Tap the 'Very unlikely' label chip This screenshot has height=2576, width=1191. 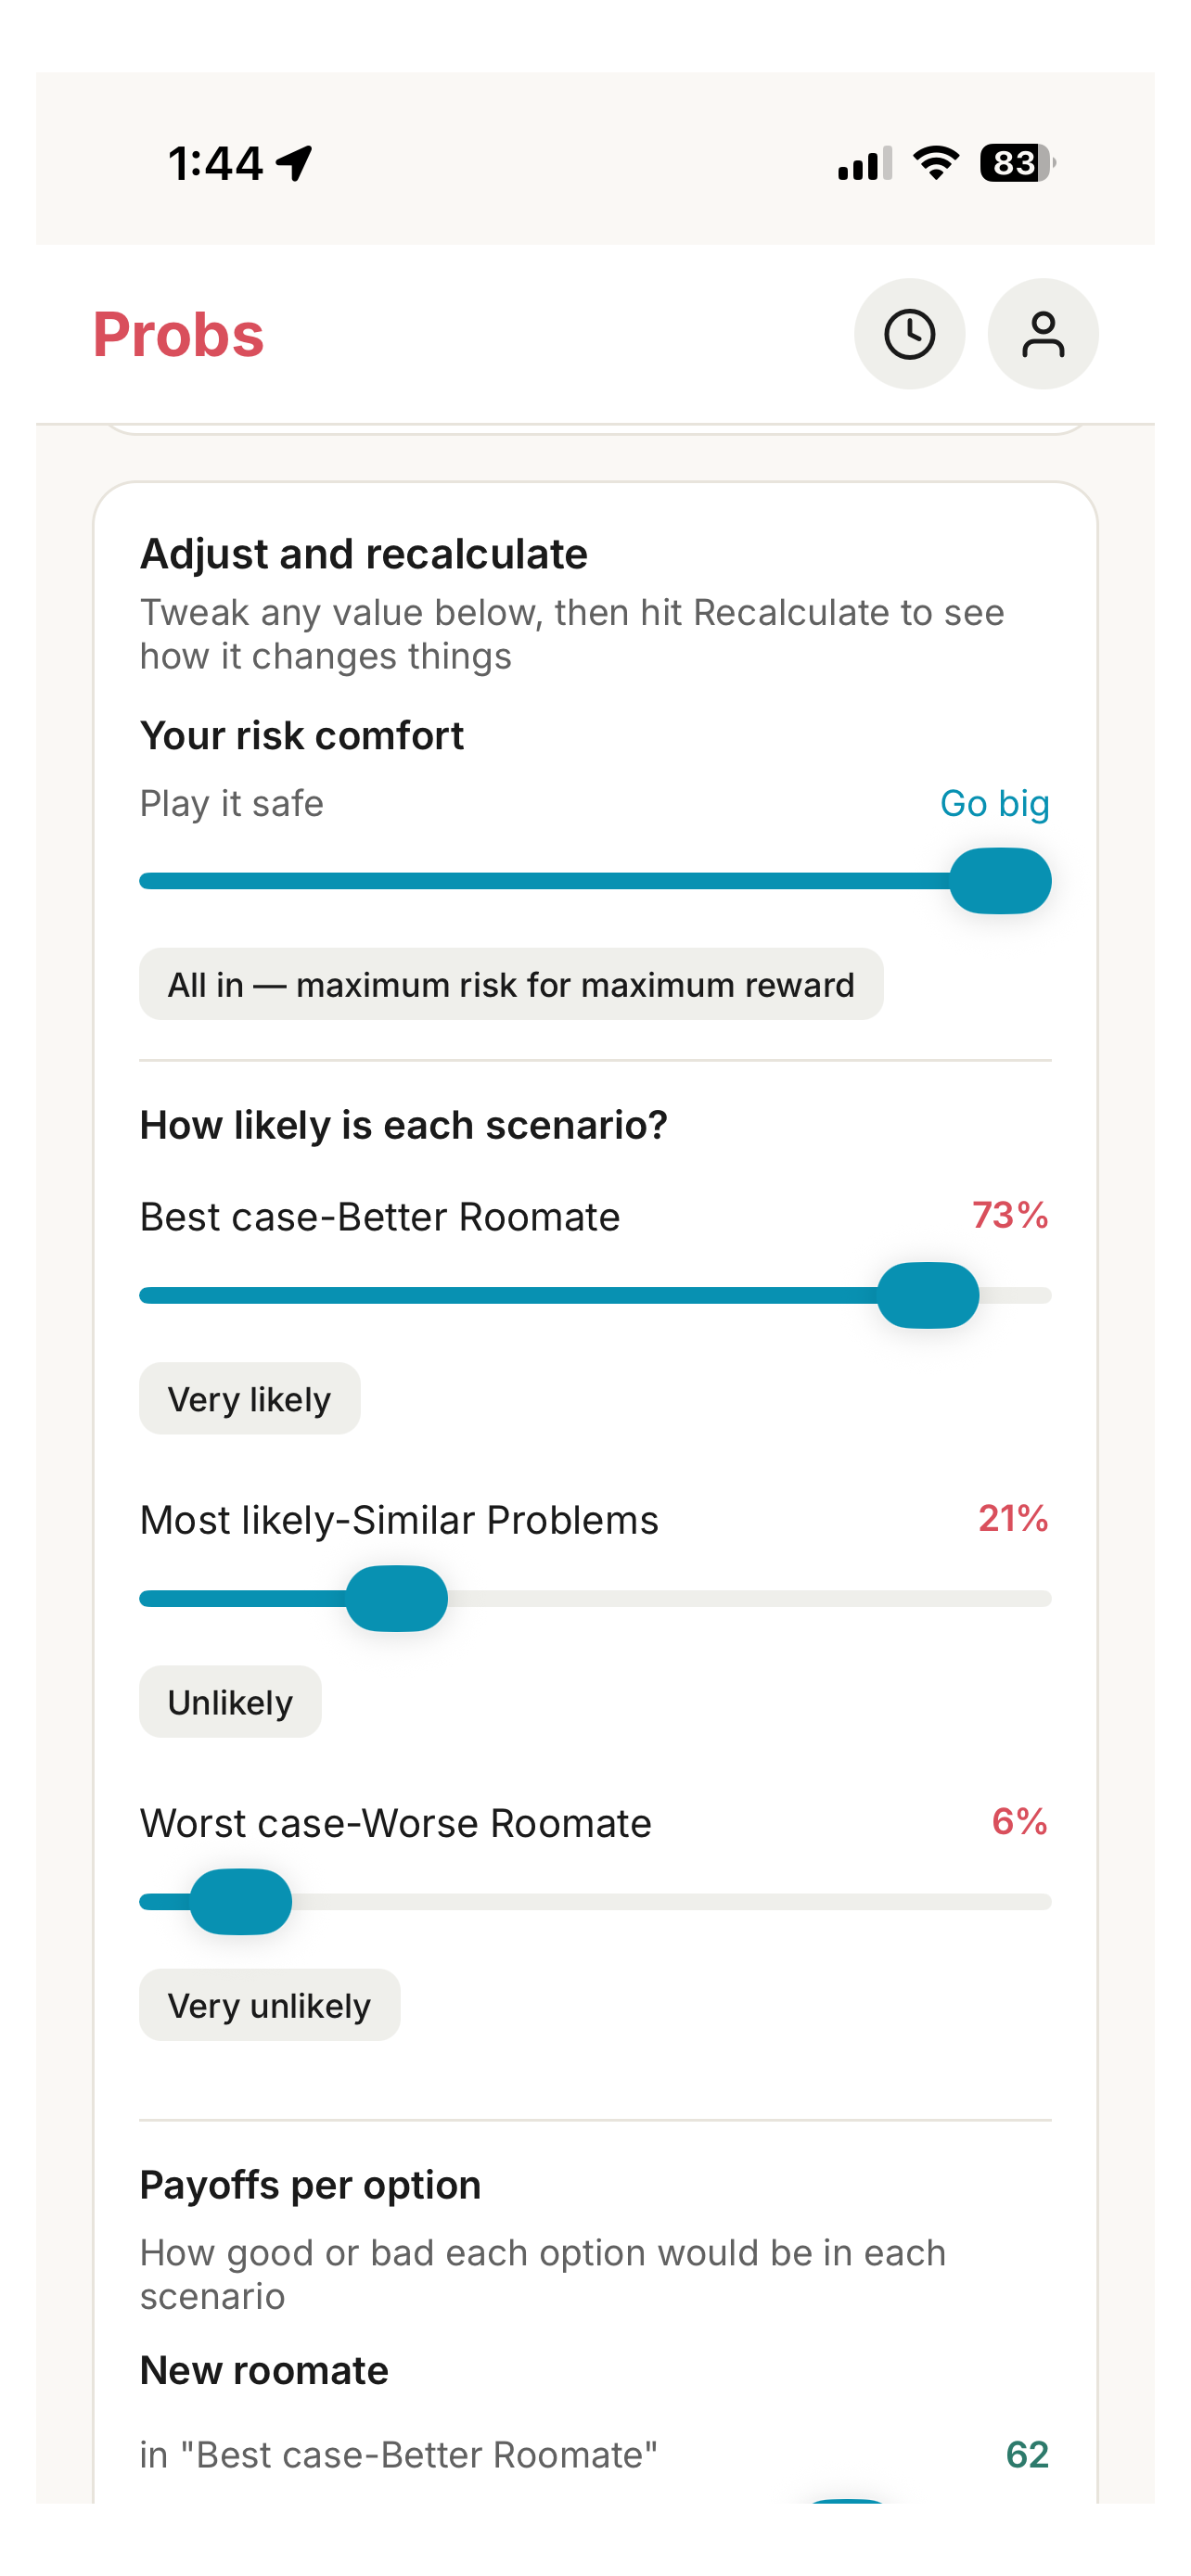[x=268, y=2004]
